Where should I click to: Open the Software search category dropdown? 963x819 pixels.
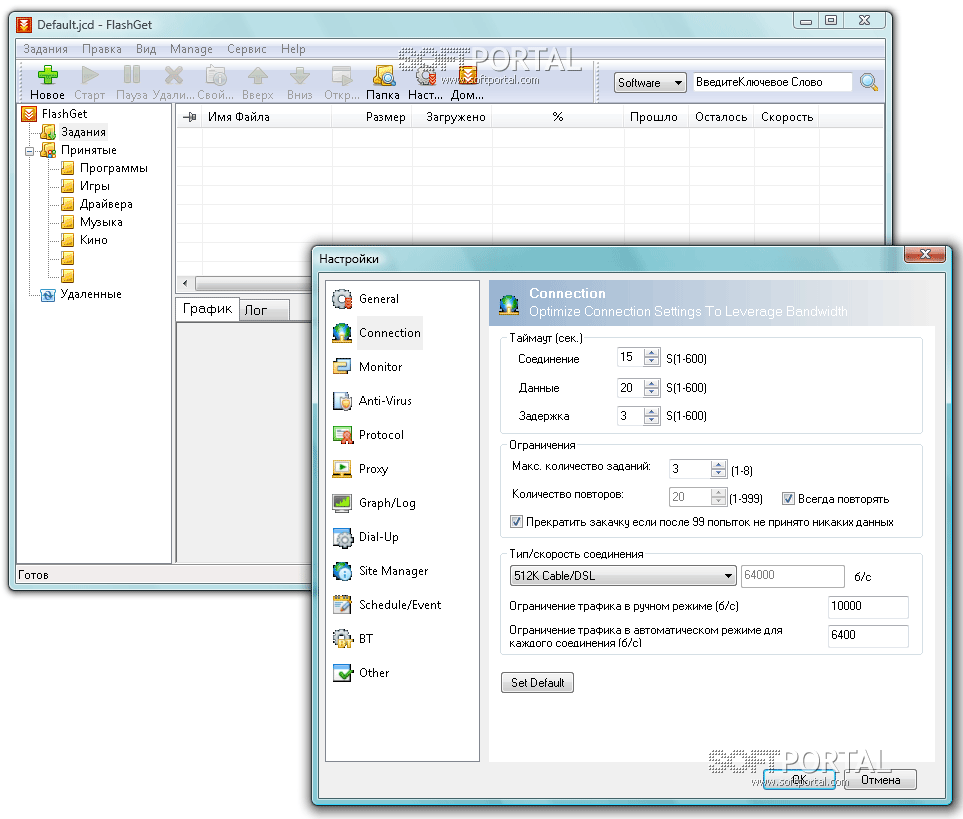(650, 82)
